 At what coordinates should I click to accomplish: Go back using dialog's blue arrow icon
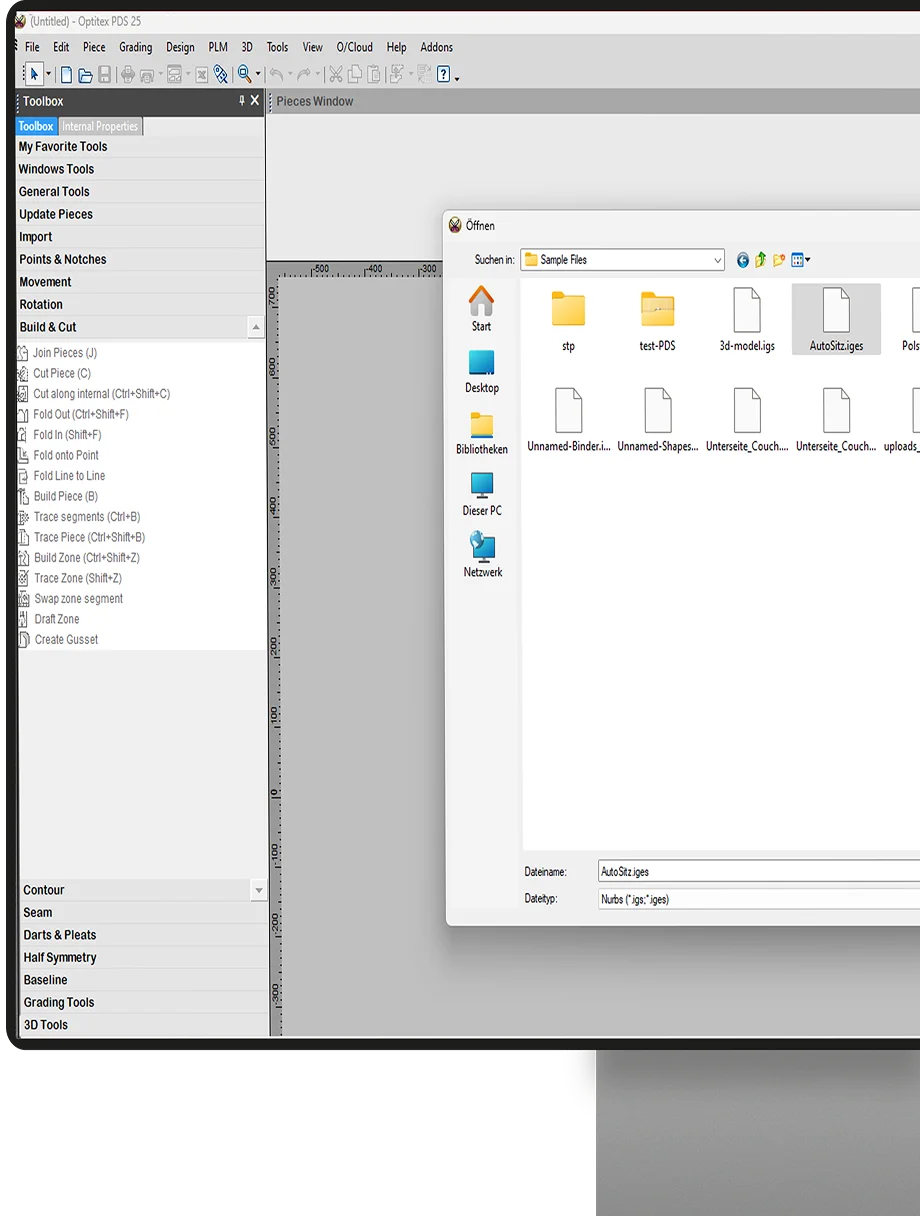[742, 260]
